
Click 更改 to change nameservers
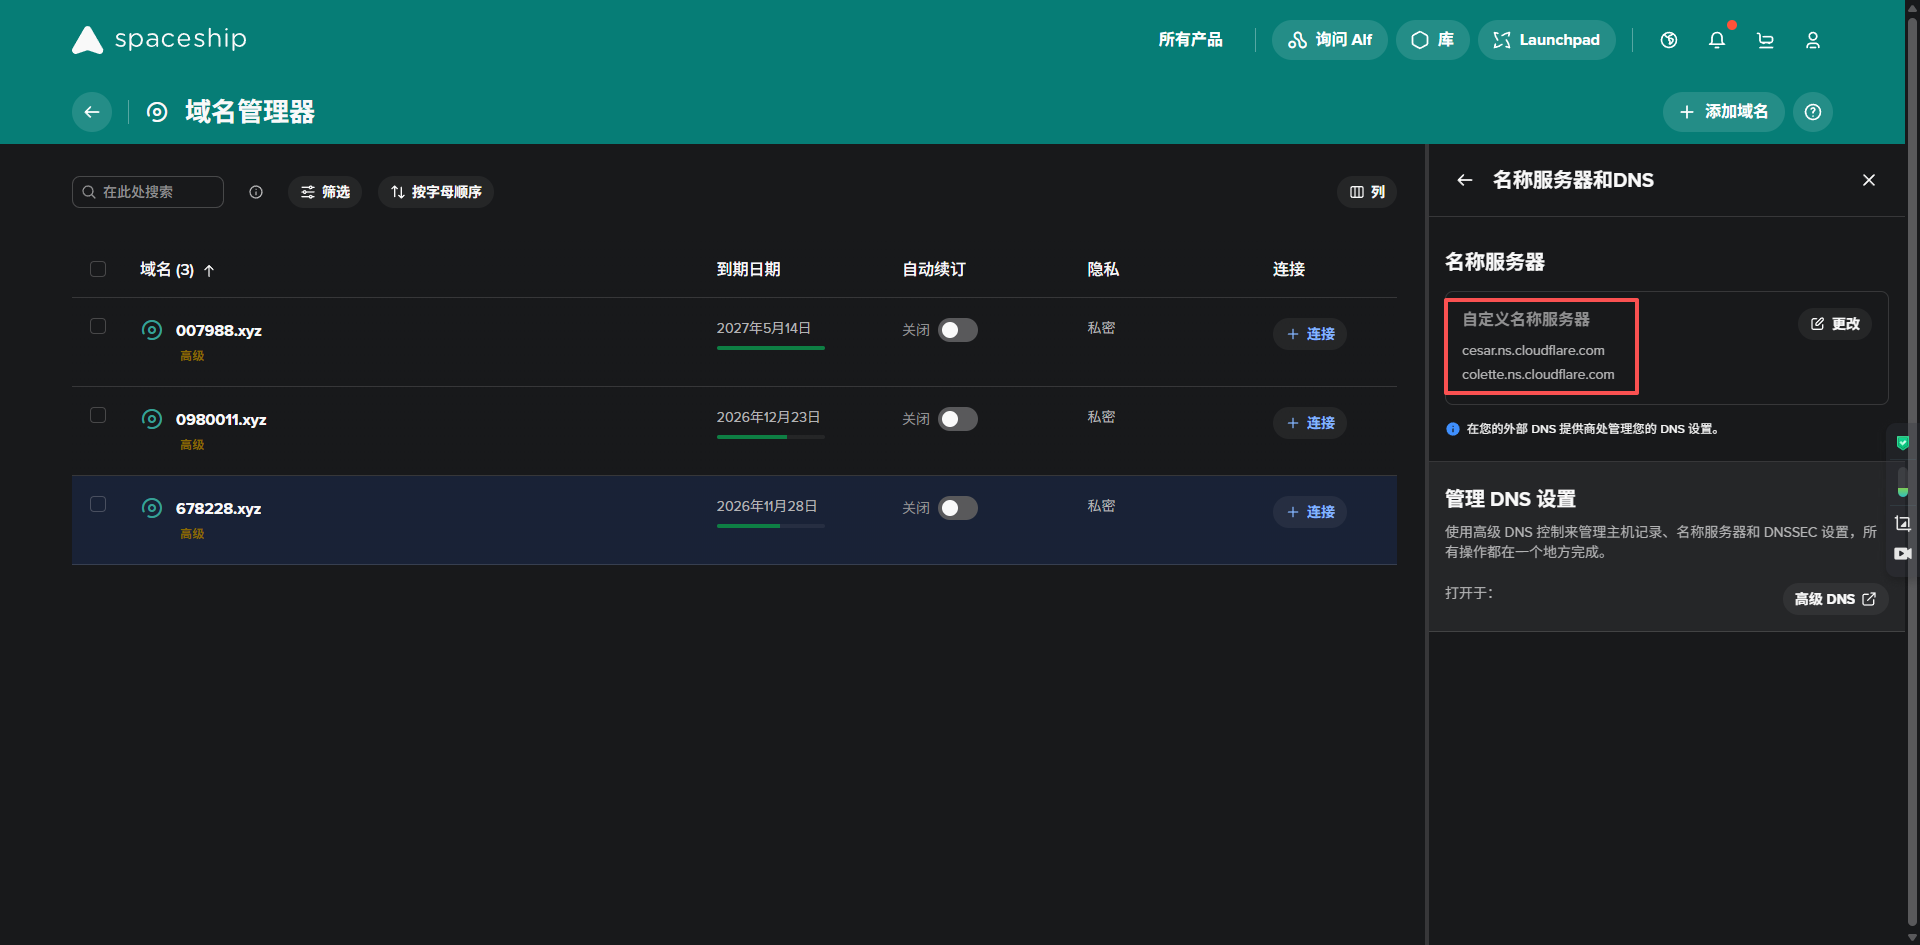tap(1835, 324)
